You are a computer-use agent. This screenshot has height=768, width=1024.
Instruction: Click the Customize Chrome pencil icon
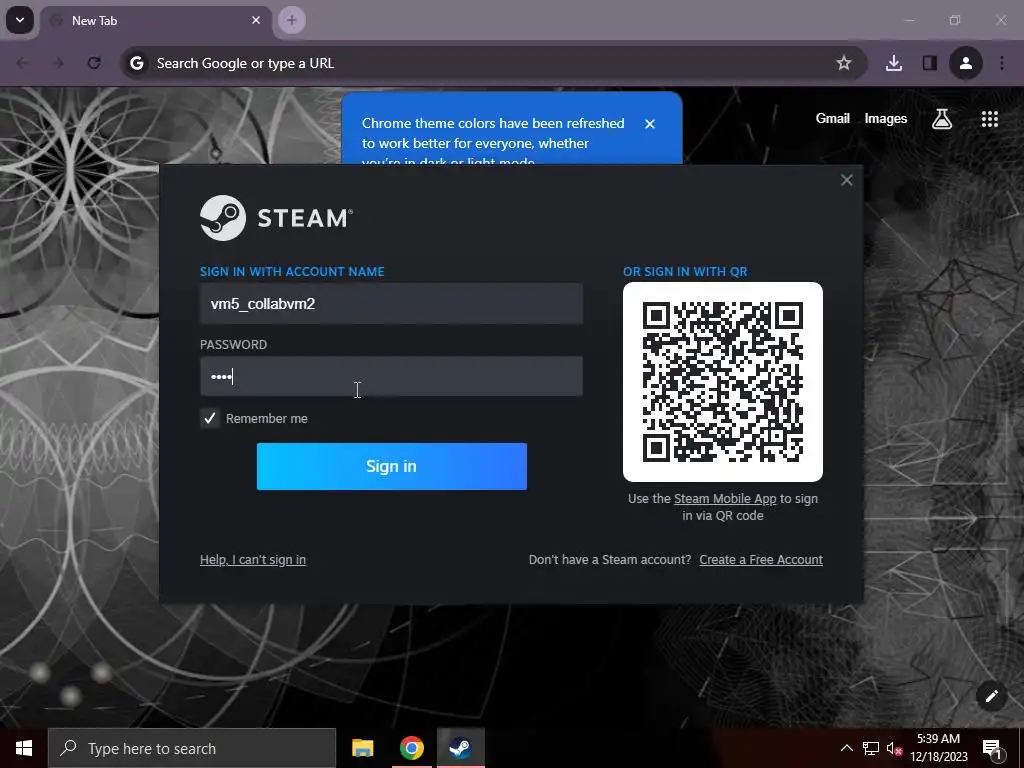click(991, 696)
